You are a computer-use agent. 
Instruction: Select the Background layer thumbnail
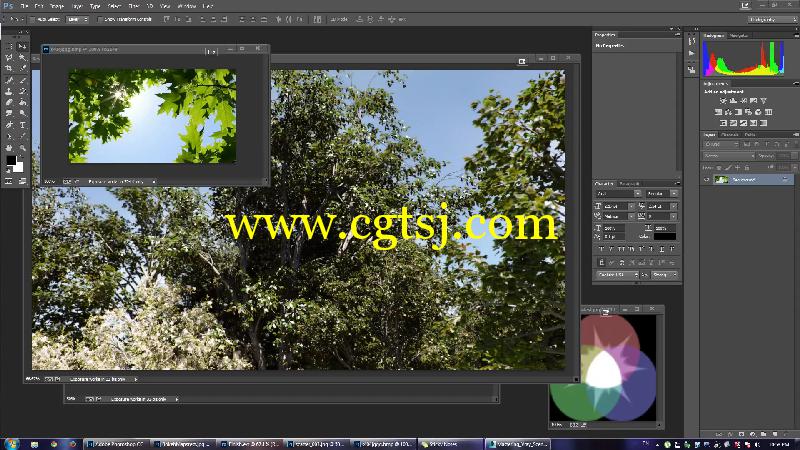(x=721, y=180)
